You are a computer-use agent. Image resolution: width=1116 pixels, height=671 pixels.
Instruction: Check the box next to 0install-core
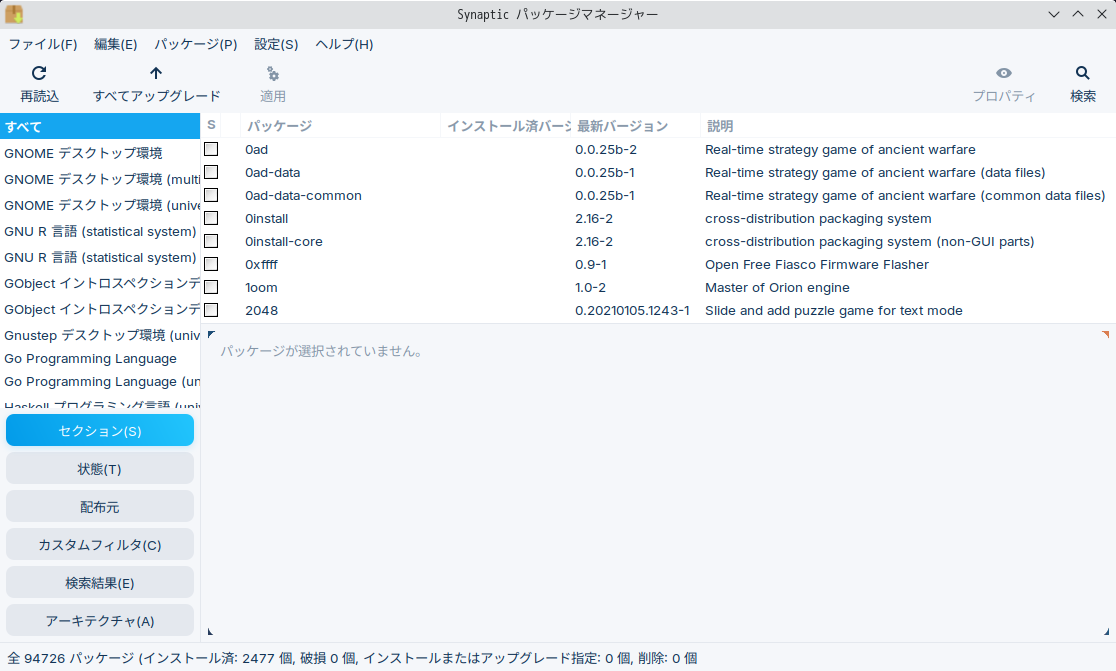click(x=211, y=240)
